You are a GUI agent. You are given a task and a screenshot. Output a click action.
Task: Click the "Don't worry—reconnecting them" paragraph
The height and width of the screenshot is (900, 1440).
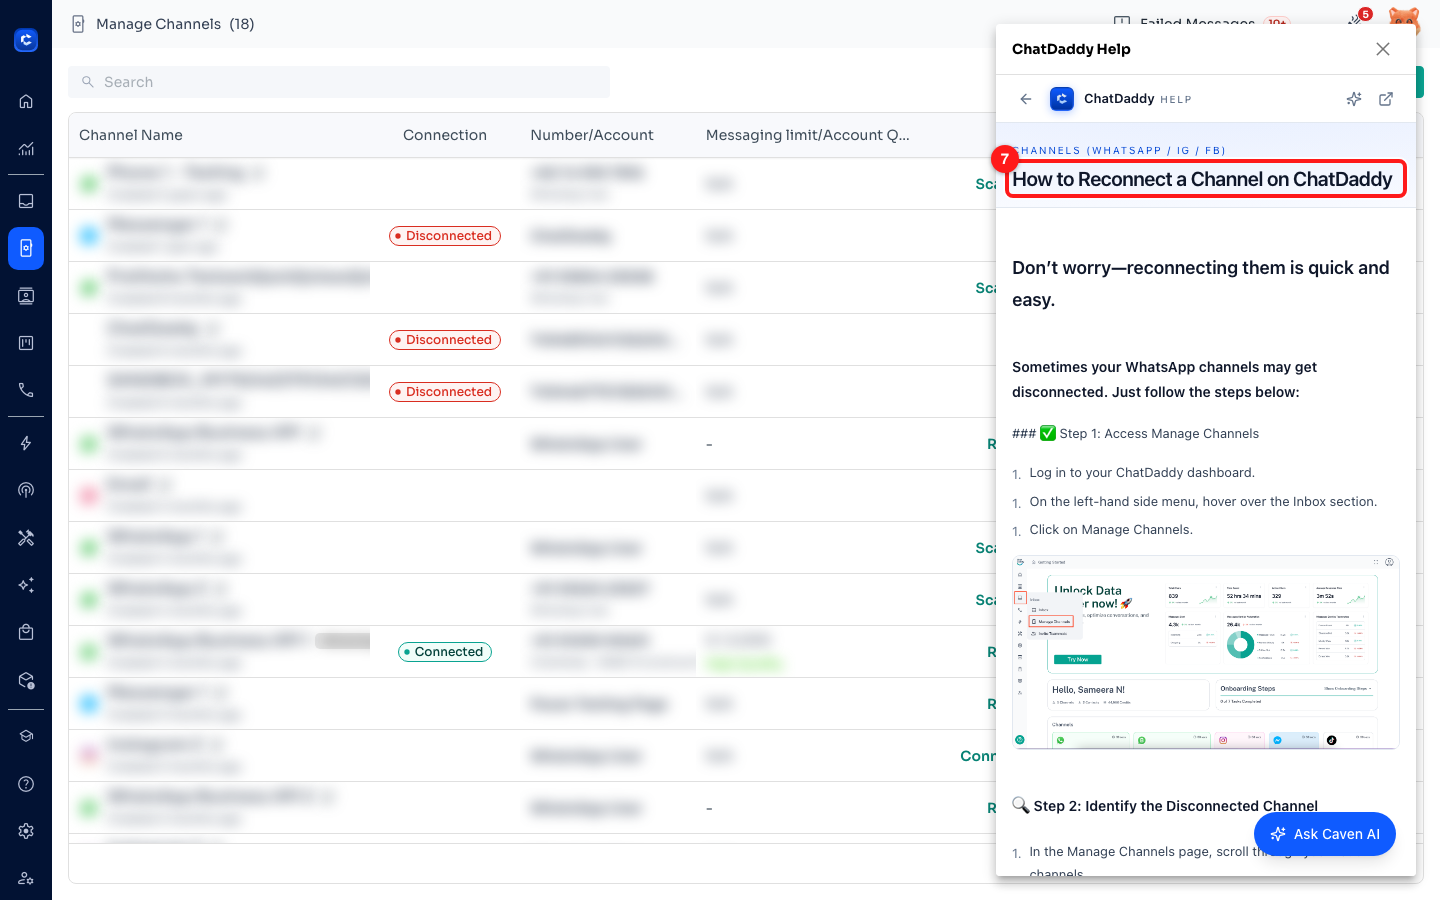(1201, 284)
